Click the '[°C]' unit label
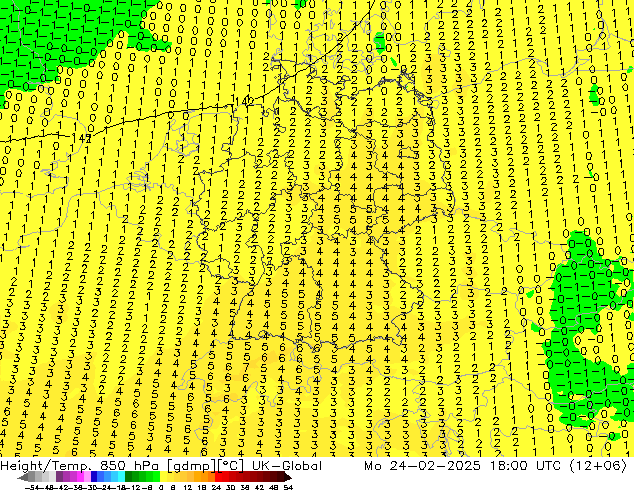This screenshot has height=490, width=634. point(231,466)
